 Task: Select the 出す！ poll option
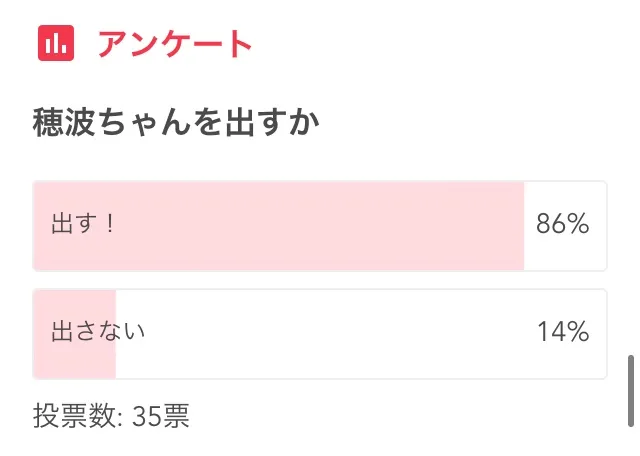(319, 225)
